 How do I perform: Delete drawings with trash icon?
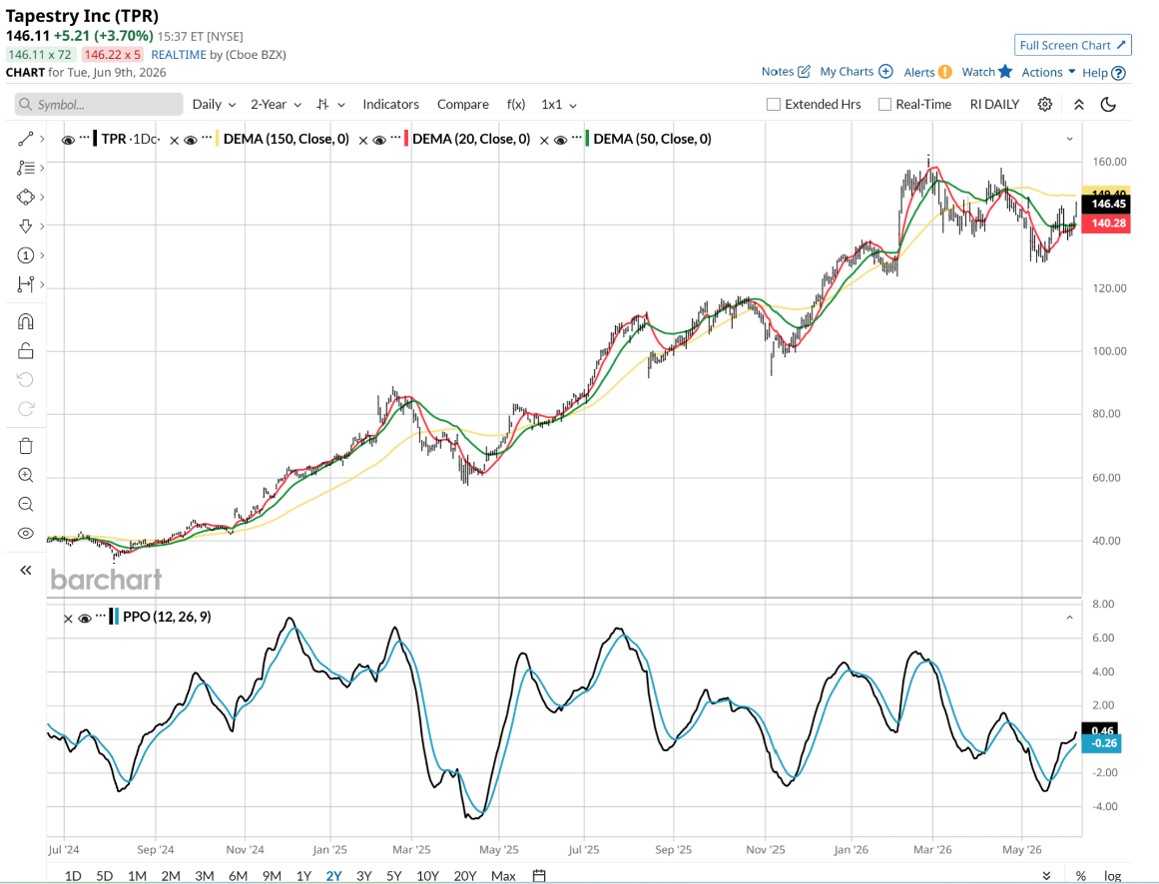click(x=25, y=446)
